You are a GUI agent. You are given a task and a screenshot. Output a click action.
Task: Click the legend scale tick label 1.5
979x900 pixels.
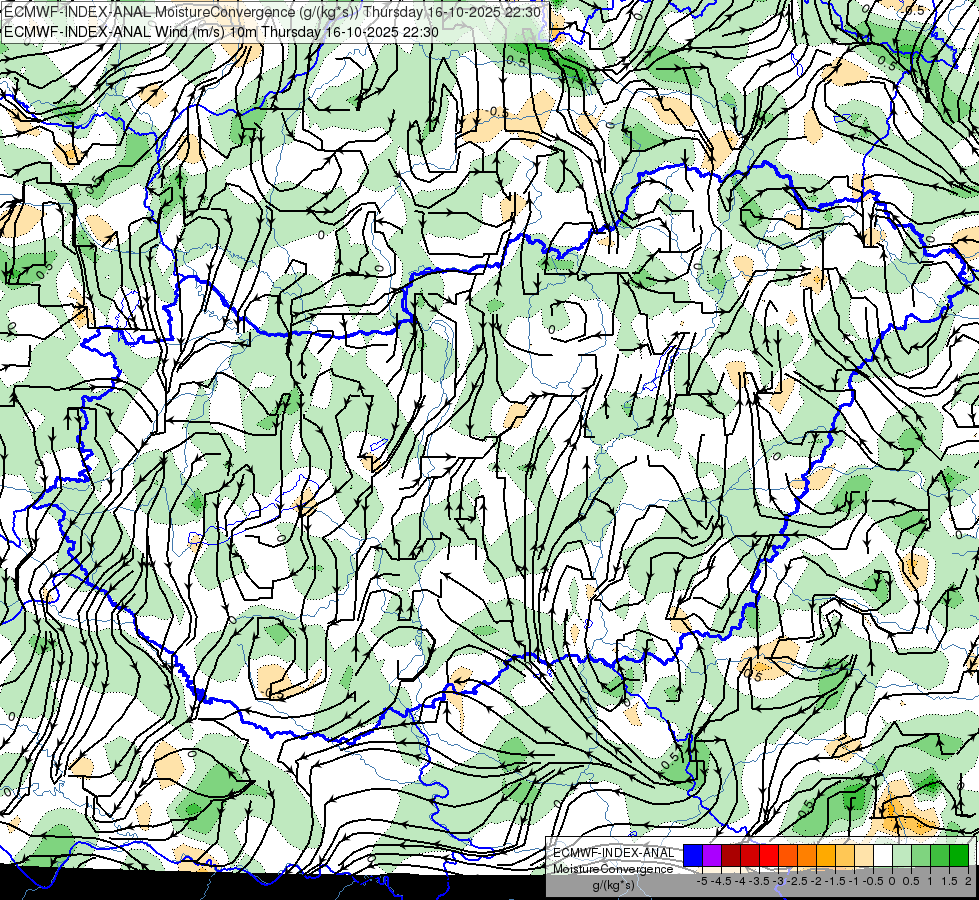948,881
